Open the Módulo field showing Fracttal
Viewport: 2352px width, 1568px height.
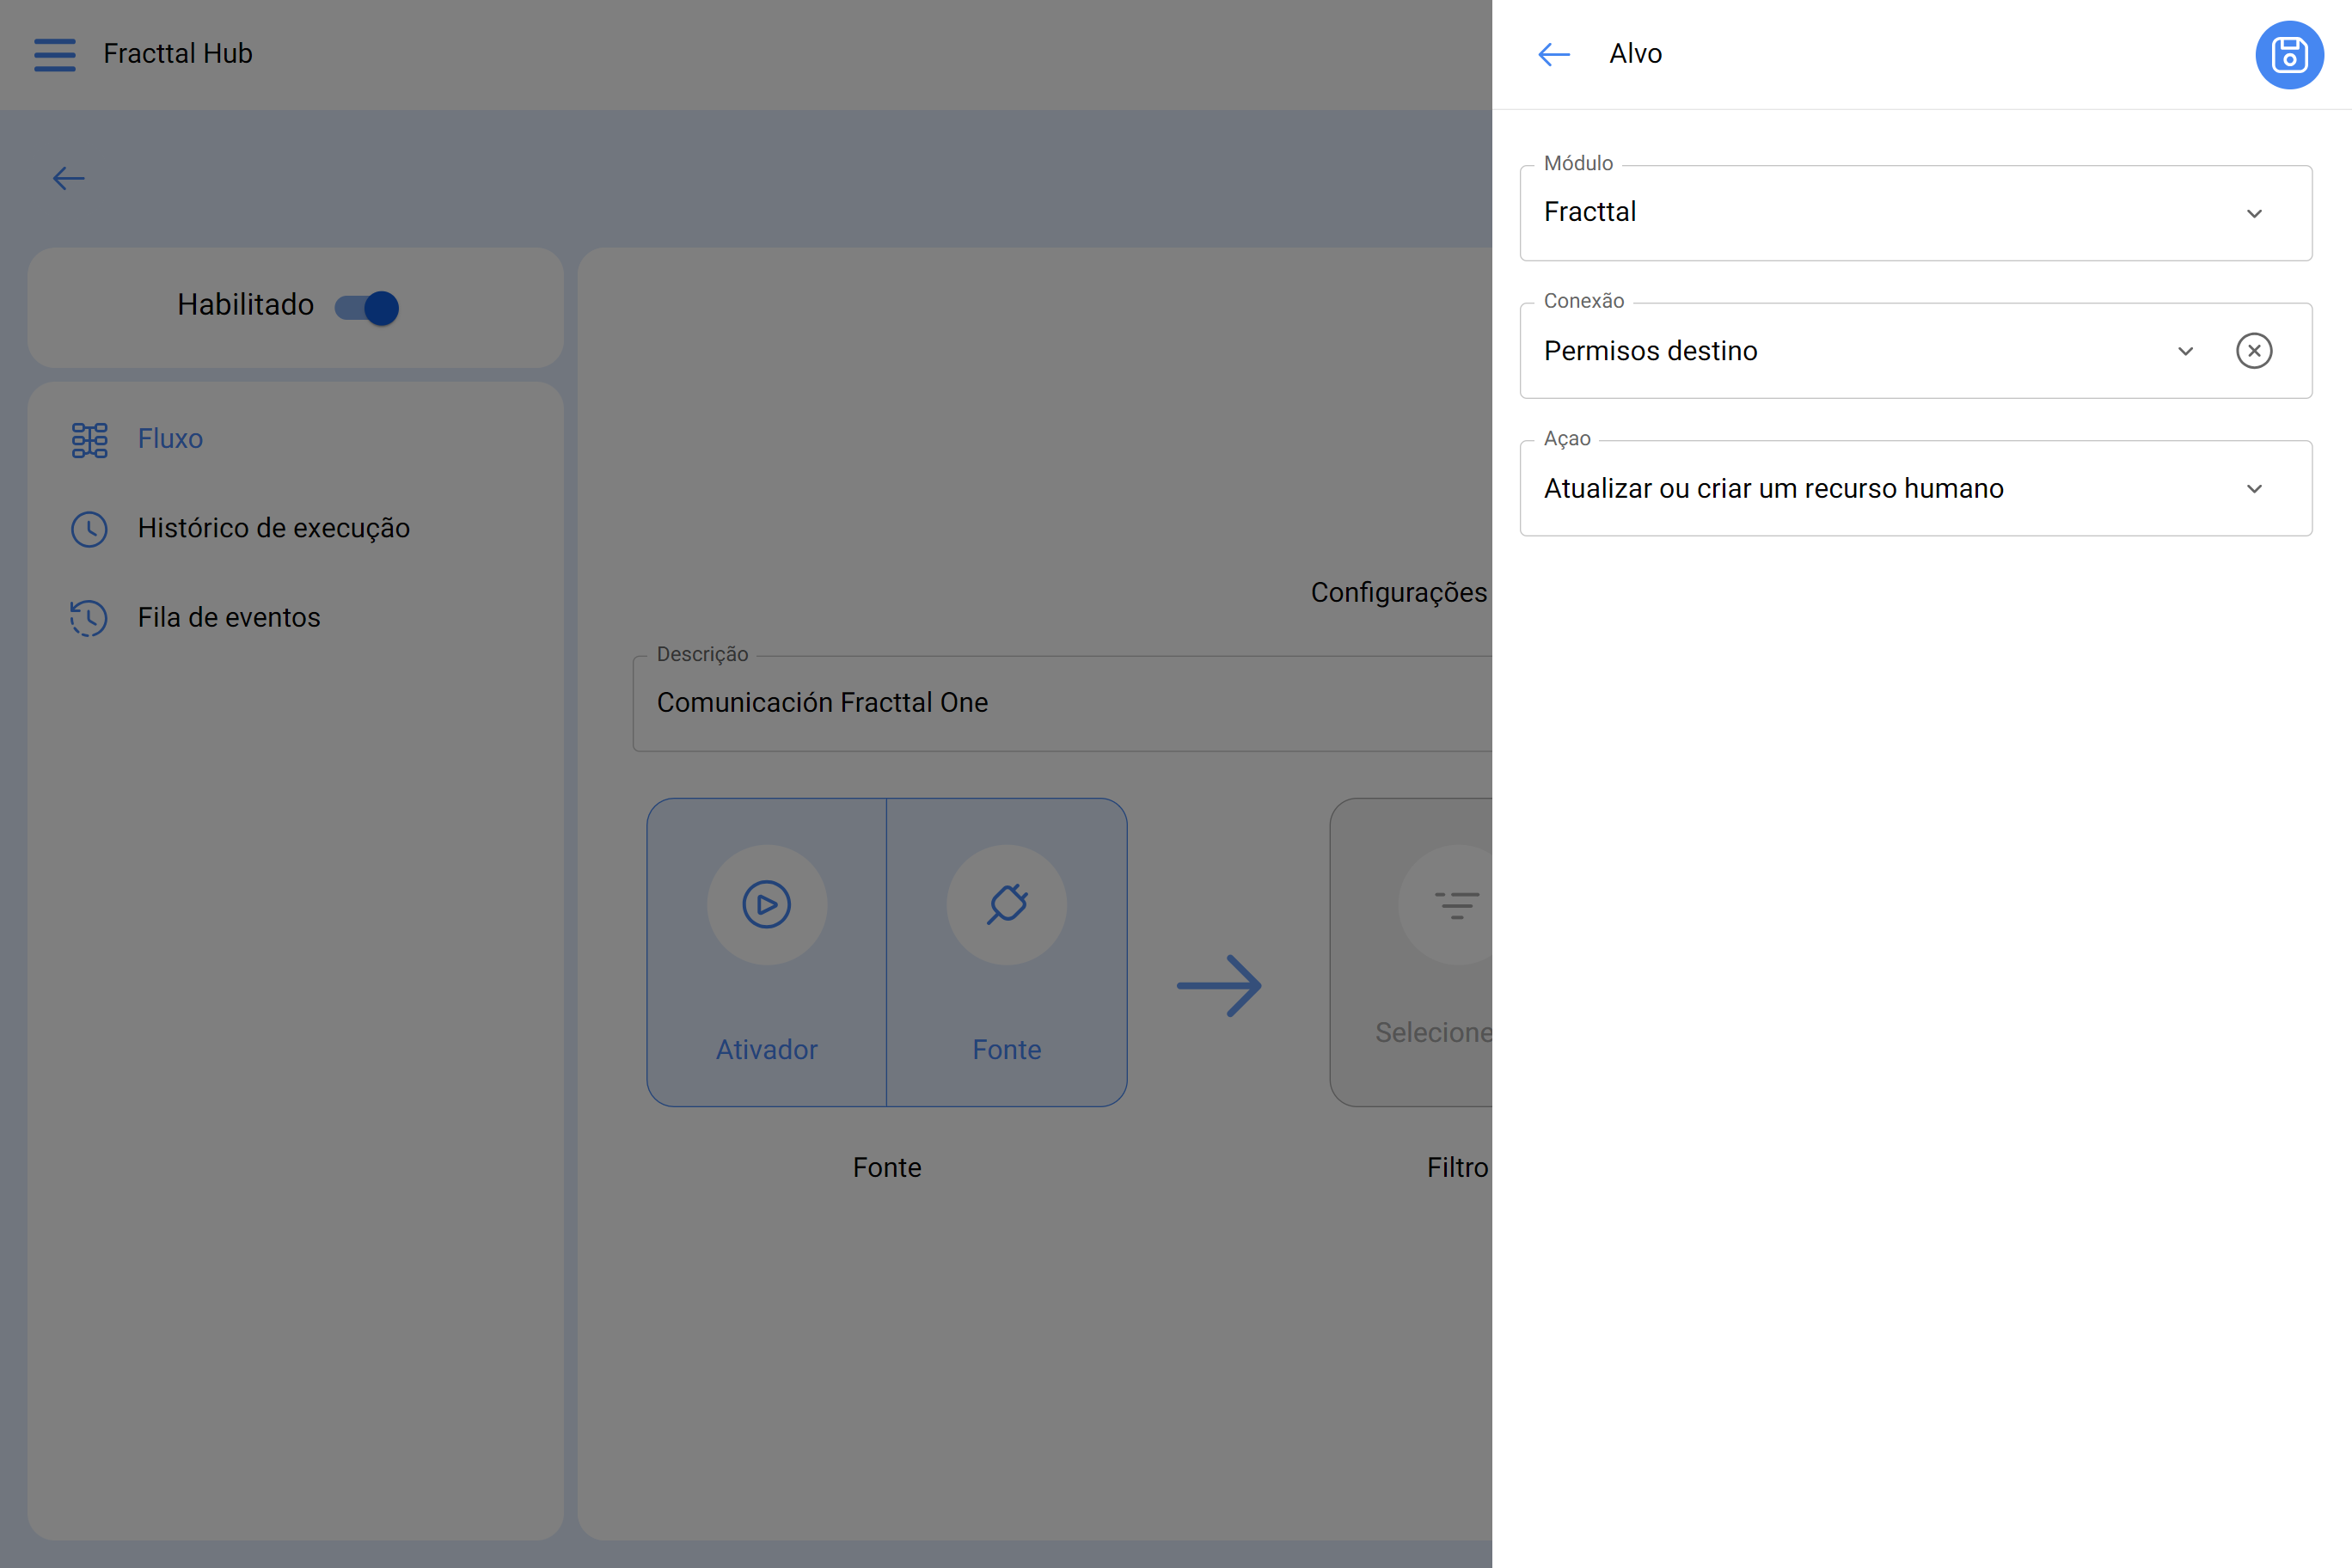[x=1915, y=213]
